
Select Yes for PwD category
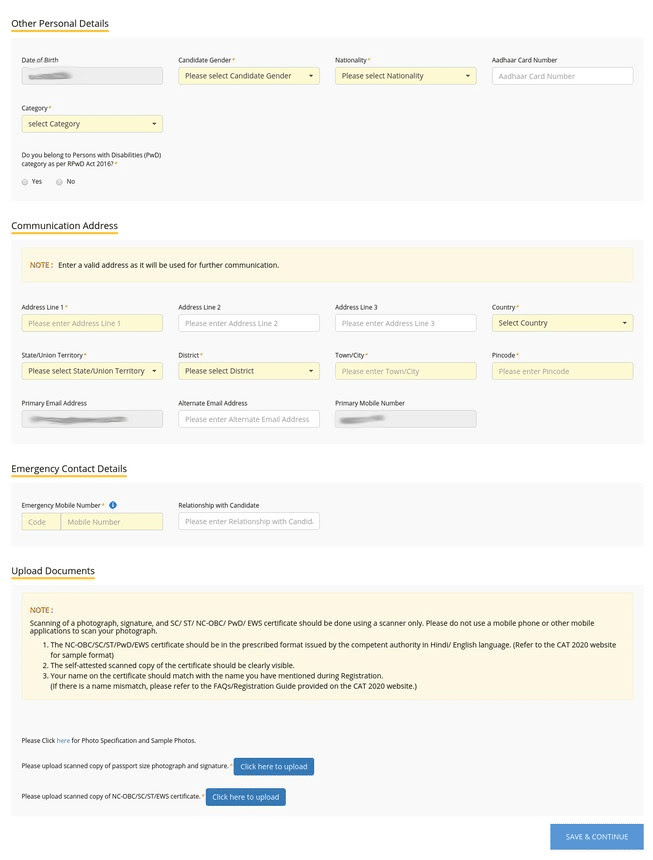click(x=25, y=182)
